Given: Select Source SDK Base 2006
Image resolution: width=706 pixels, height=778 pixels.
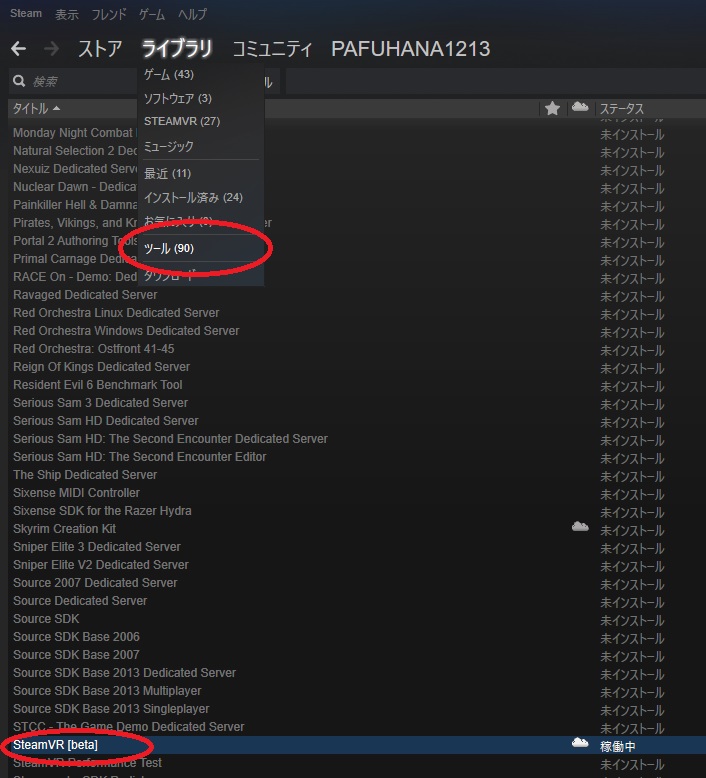Looking at the screenshot, I should tap(76, 637).
